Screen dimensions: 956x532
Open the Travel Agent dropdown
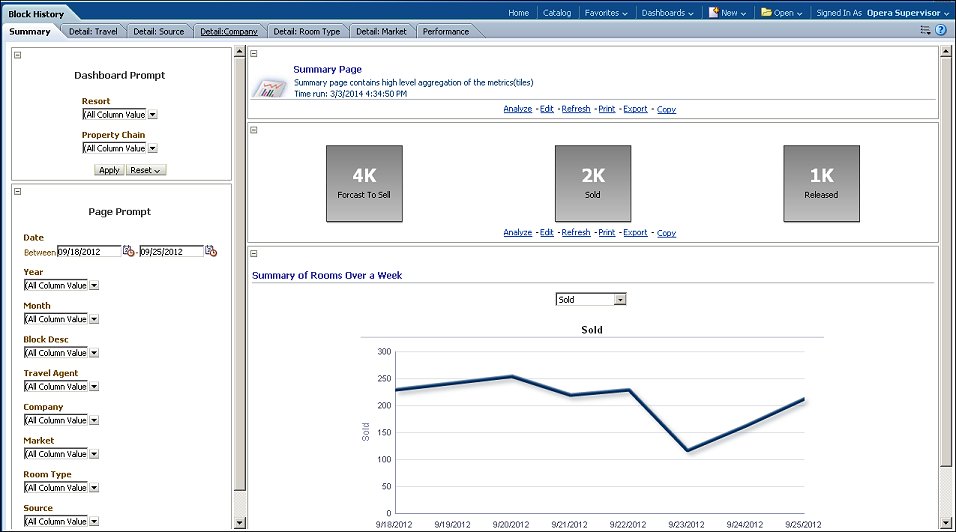[x=94, y=387]
